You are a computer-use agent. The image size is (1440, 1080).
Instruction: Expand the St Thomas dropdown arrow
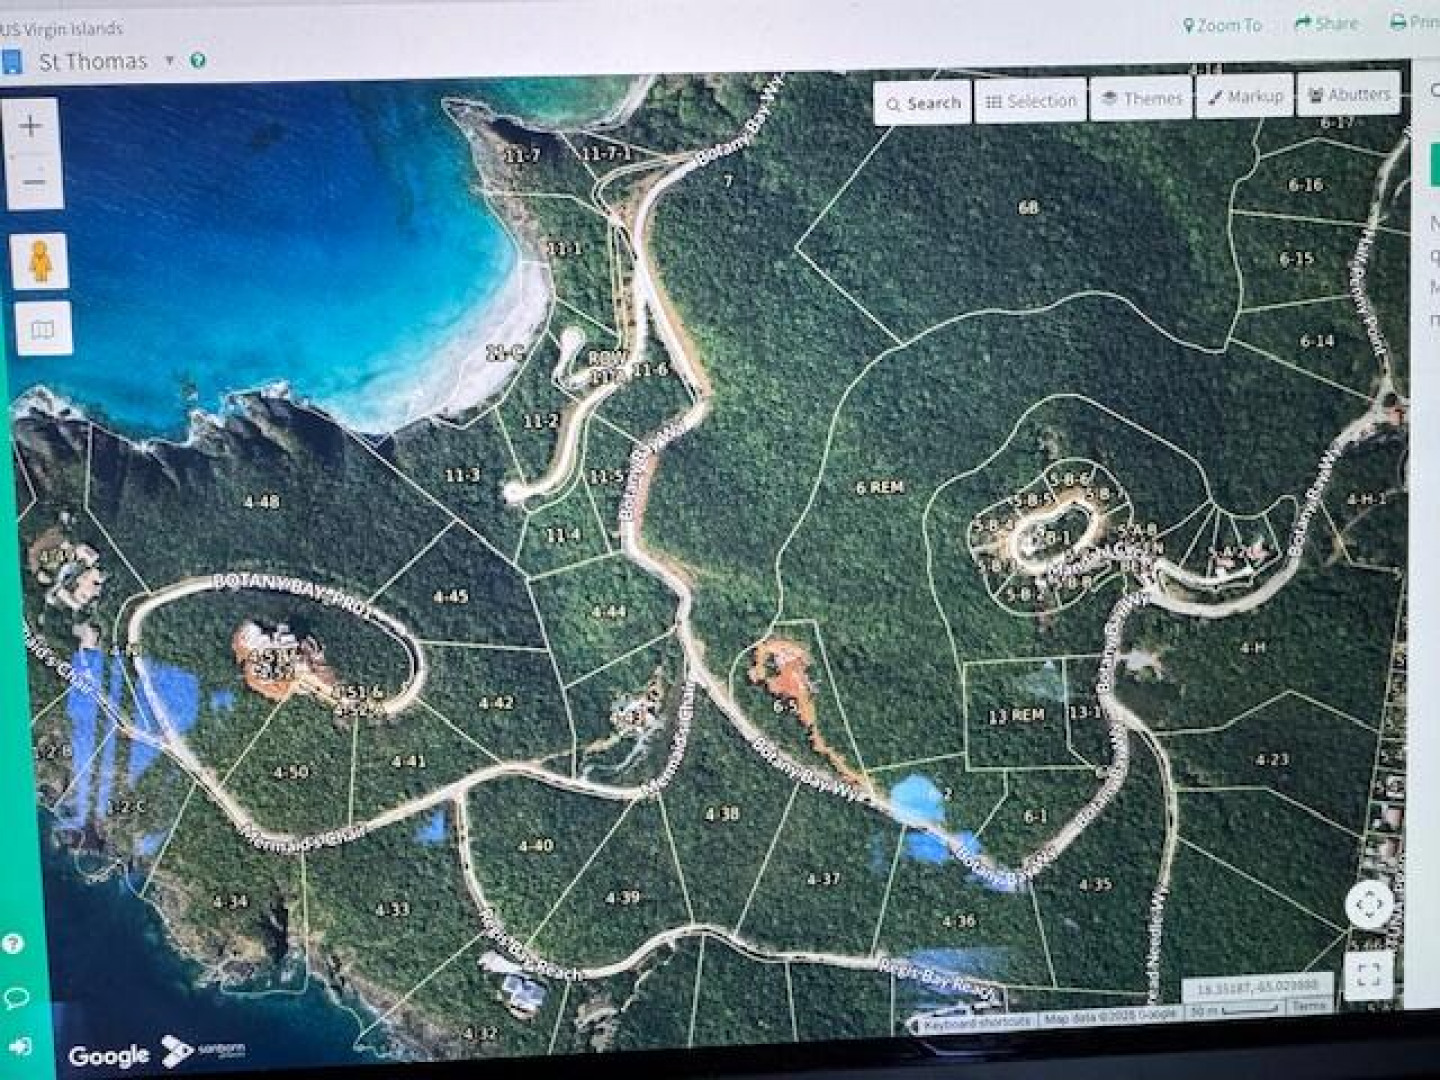[x=169, y=61]
